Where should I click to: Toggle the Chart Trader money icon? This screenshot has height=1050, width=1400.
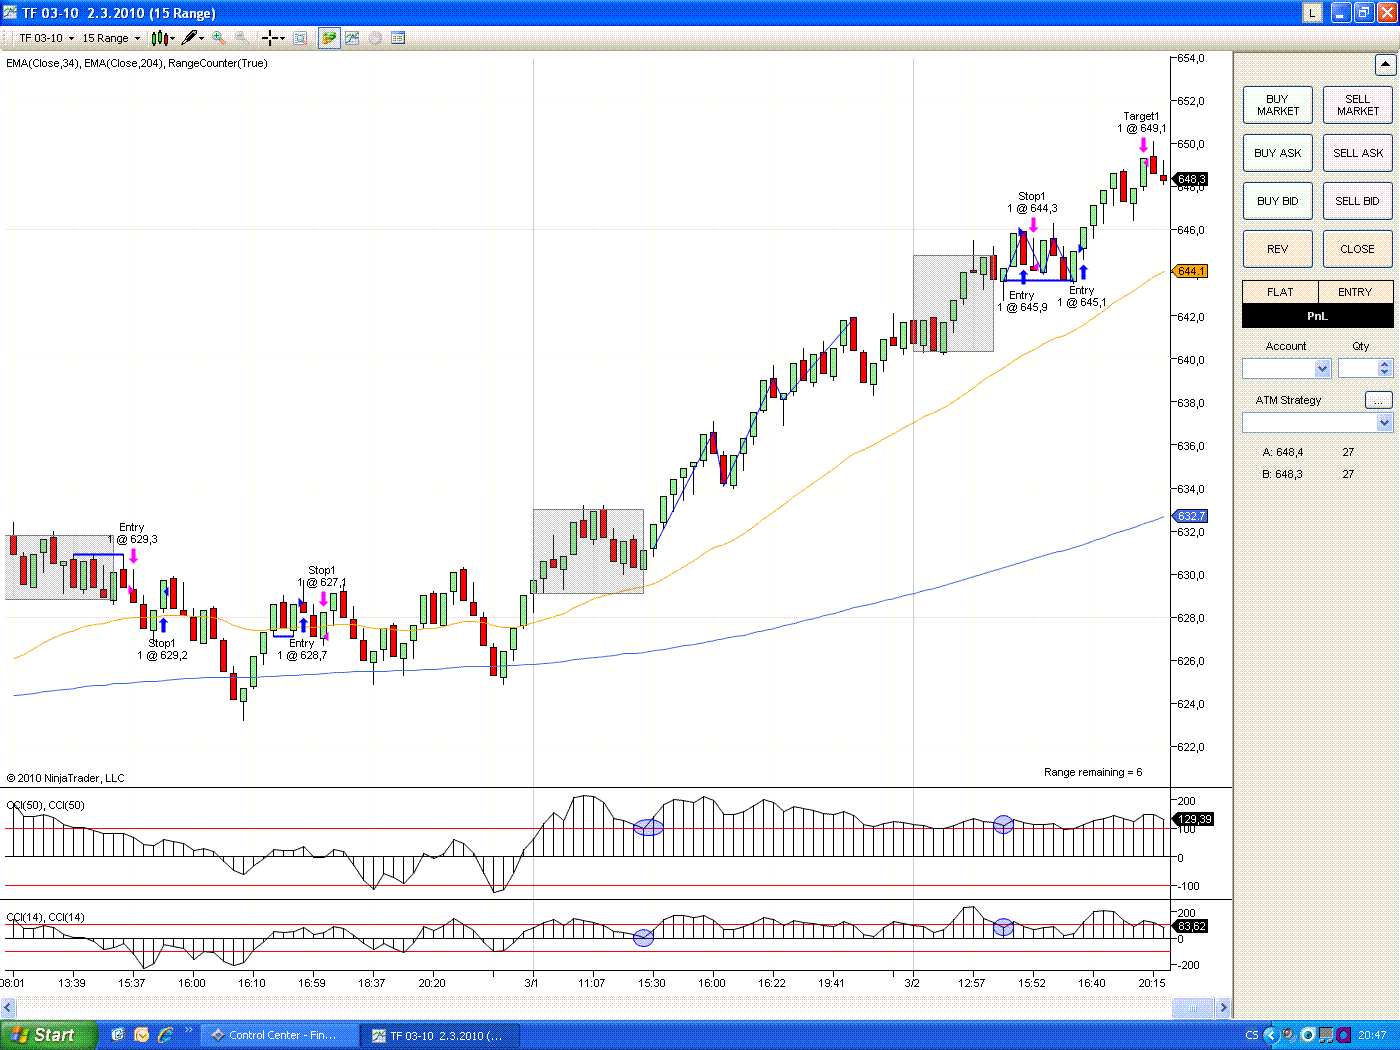tap(329, 38)
